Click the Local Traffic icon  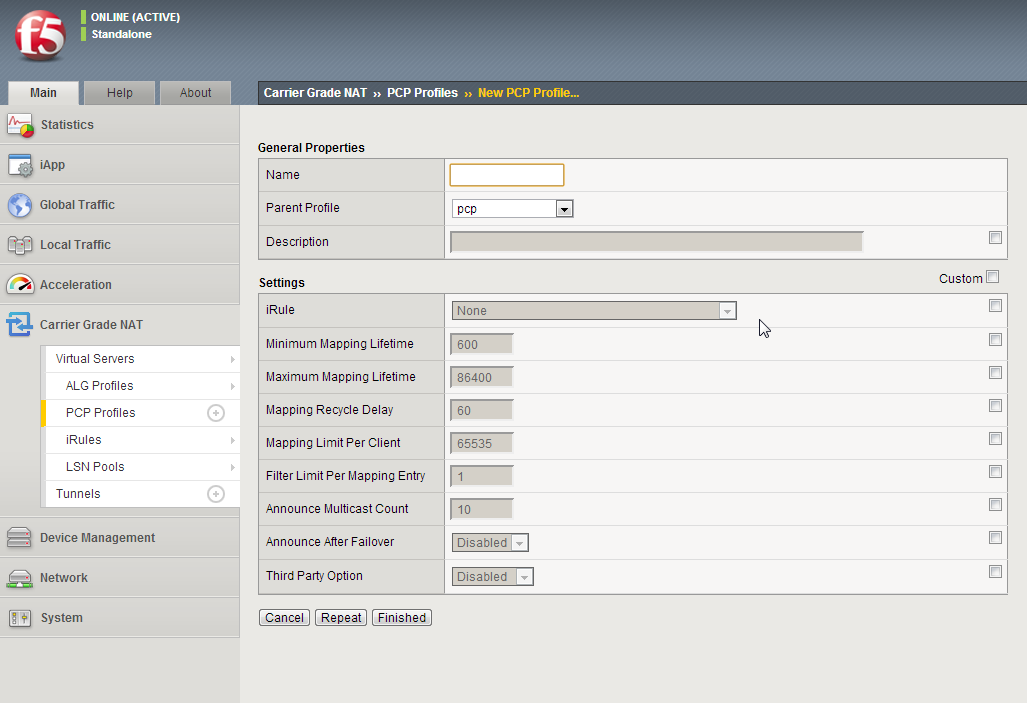20,245
